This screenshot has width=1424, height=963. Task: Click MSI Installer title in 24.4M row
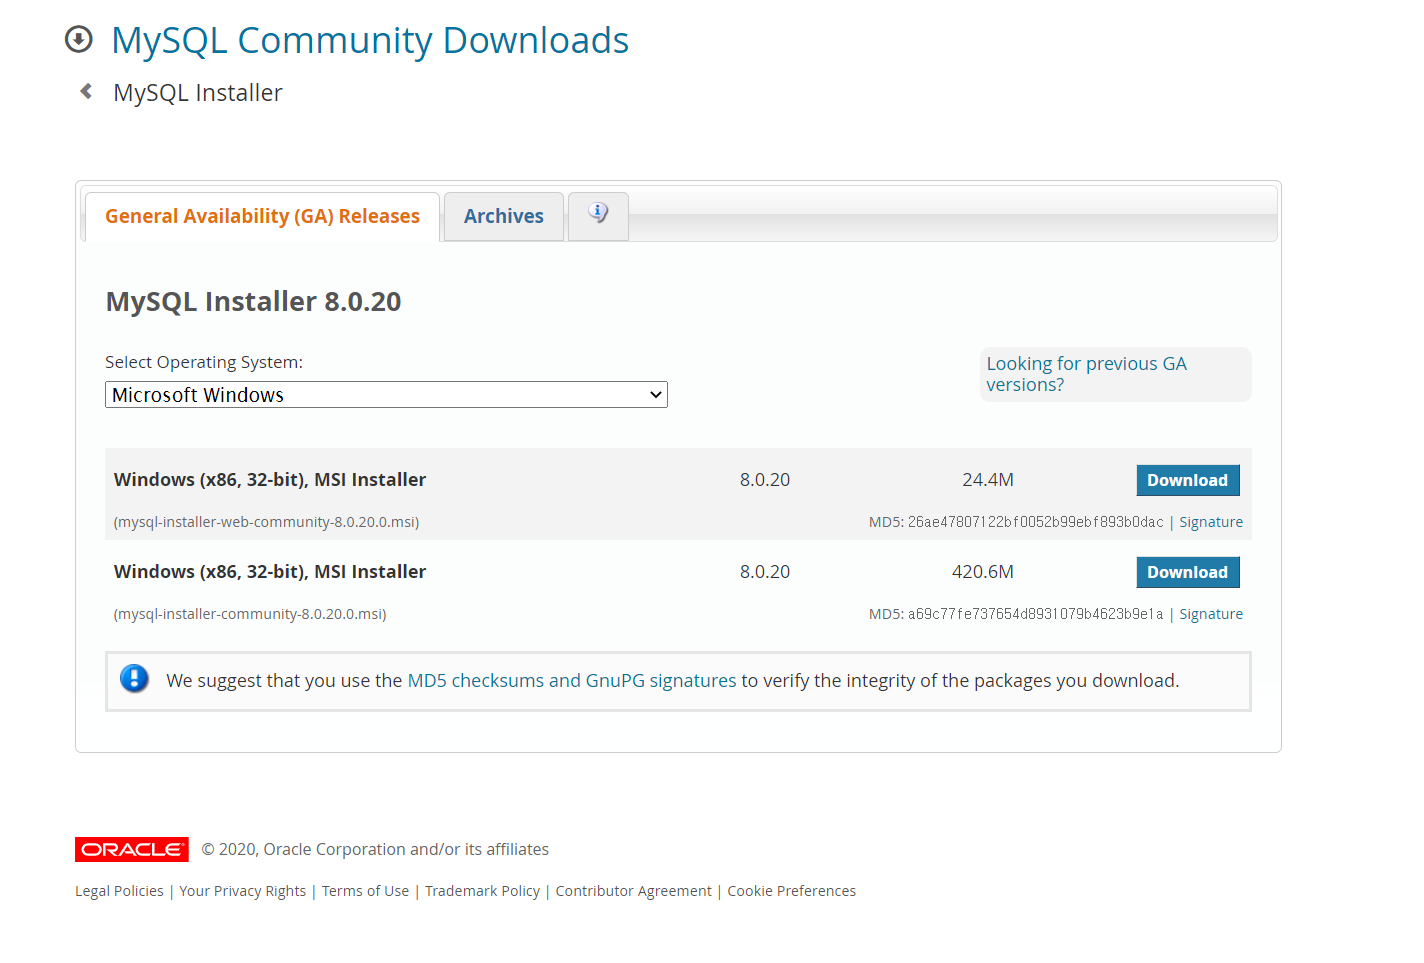(x=270, y=480)
